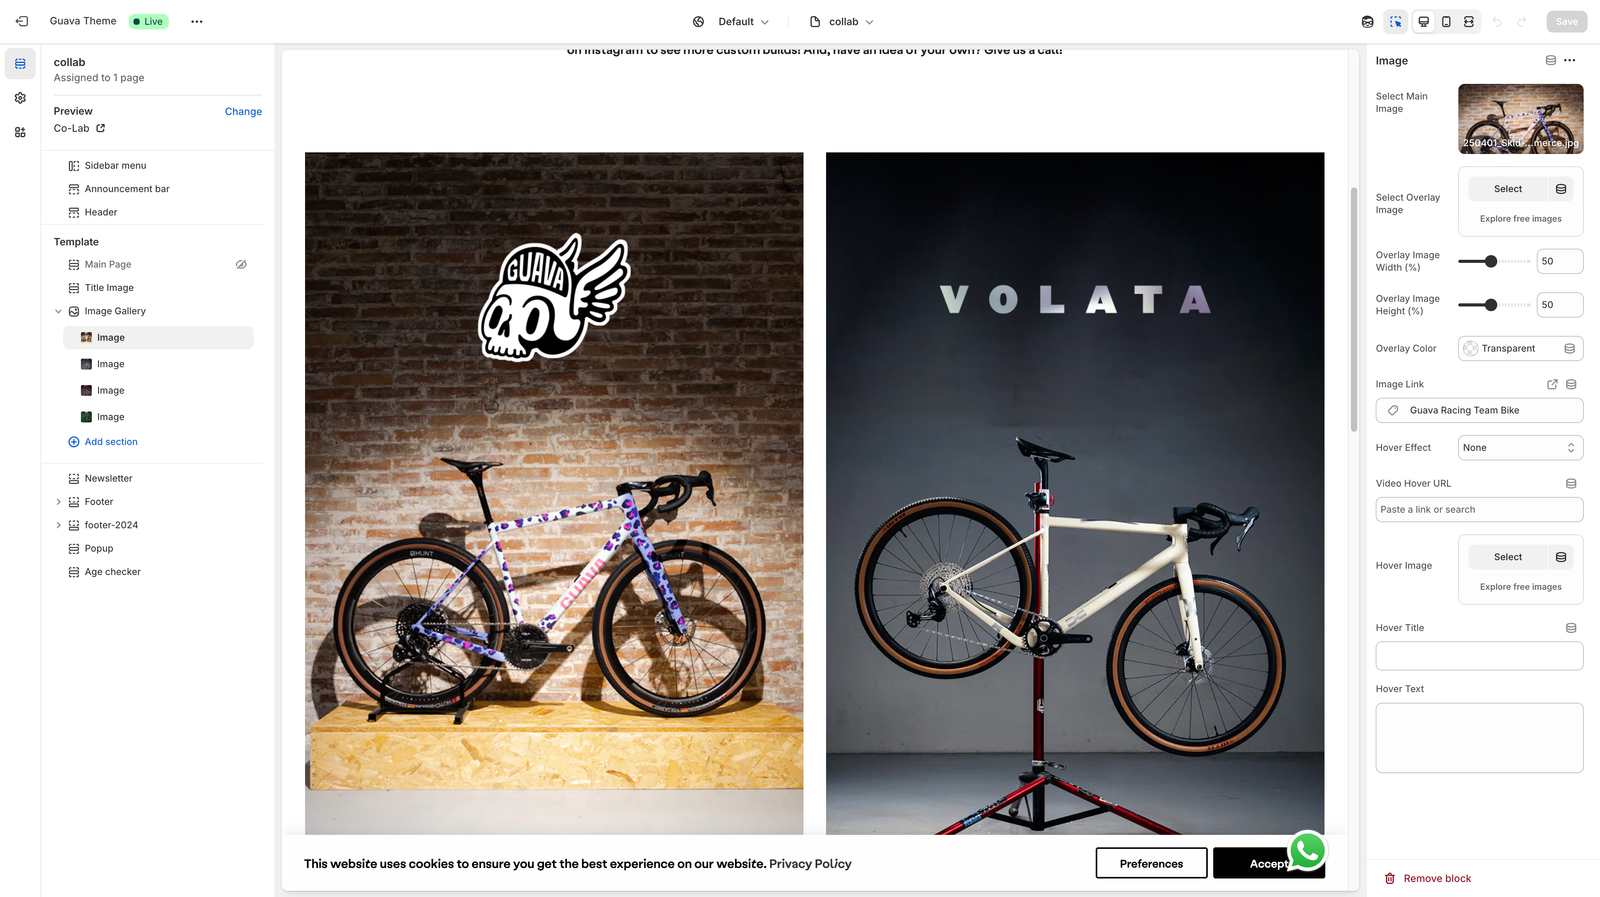Click Remove block button
Image resolution: width=1600 pixels, height=897 pixels.
[x=1428, y=879]
